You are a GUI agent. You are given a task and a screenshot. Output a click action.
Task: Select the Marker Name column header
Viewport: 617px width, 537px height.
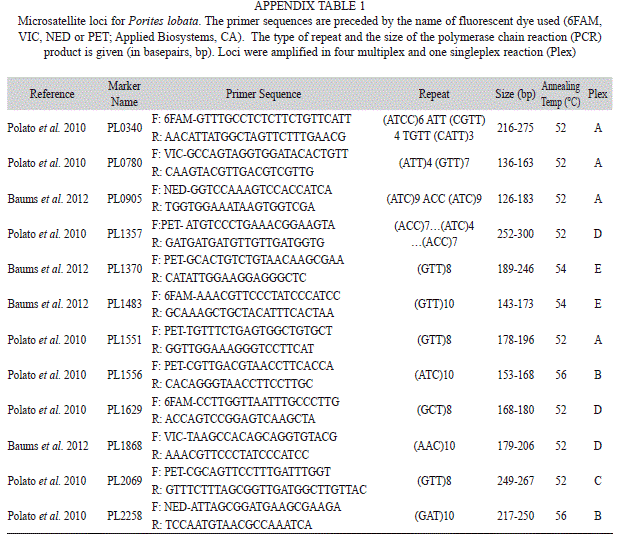point(124,94)
